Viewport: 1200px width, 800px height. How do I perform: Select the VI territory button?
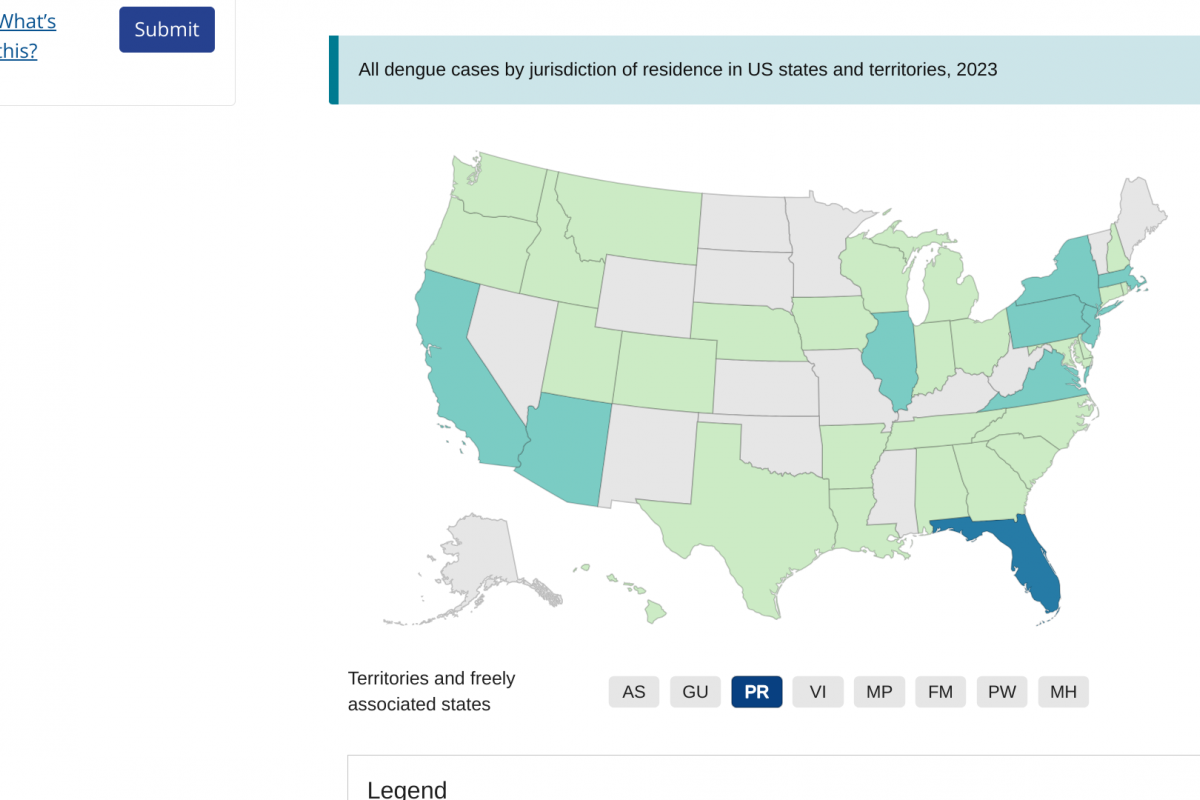tap(818, 692)
